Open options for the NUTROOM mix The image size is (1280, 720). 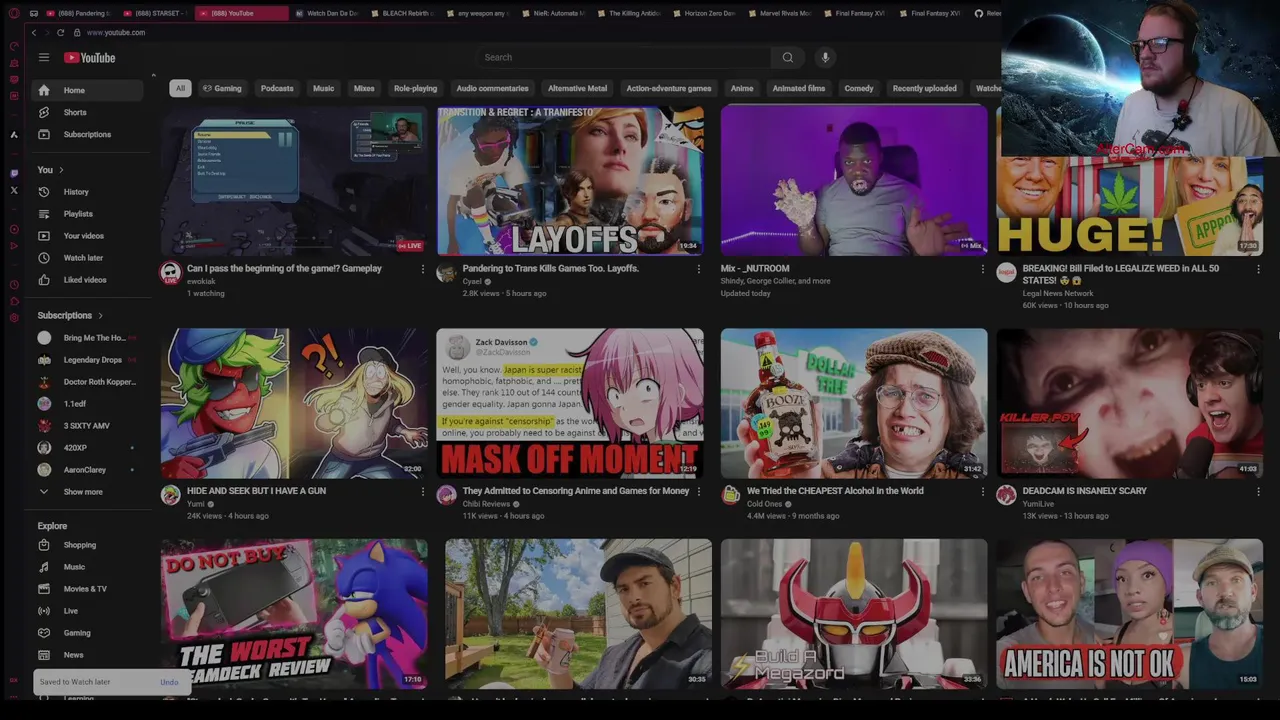982,269
